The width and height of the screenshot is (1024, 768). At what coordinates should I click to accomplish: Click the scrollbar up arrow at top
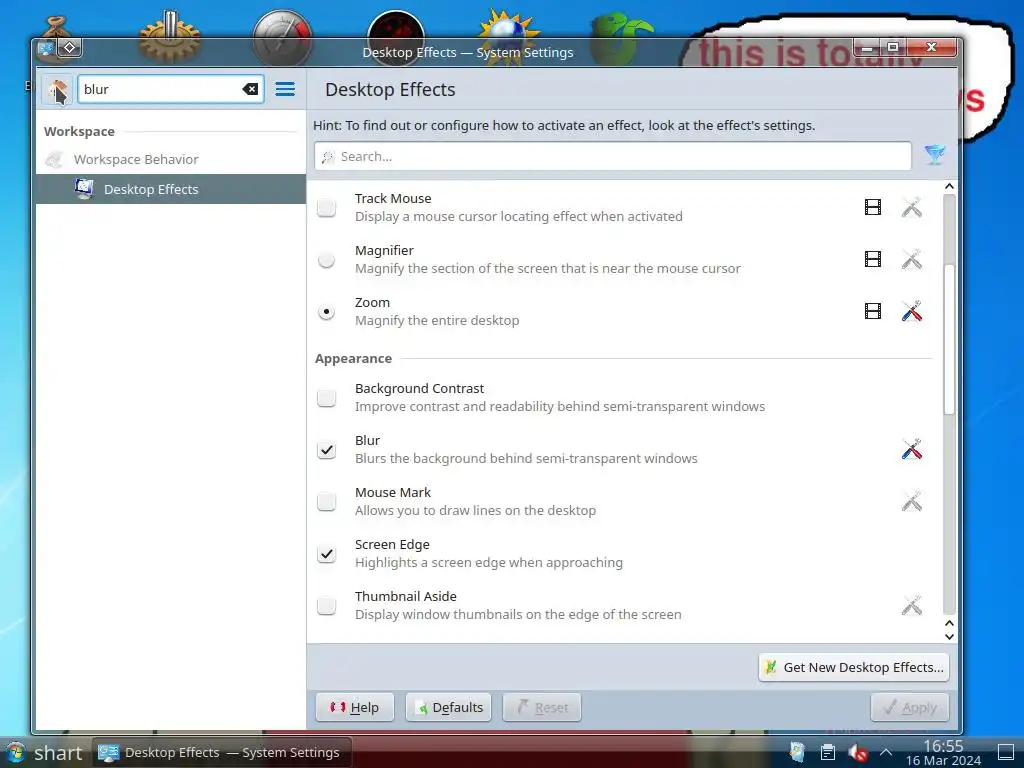point(949,187)
